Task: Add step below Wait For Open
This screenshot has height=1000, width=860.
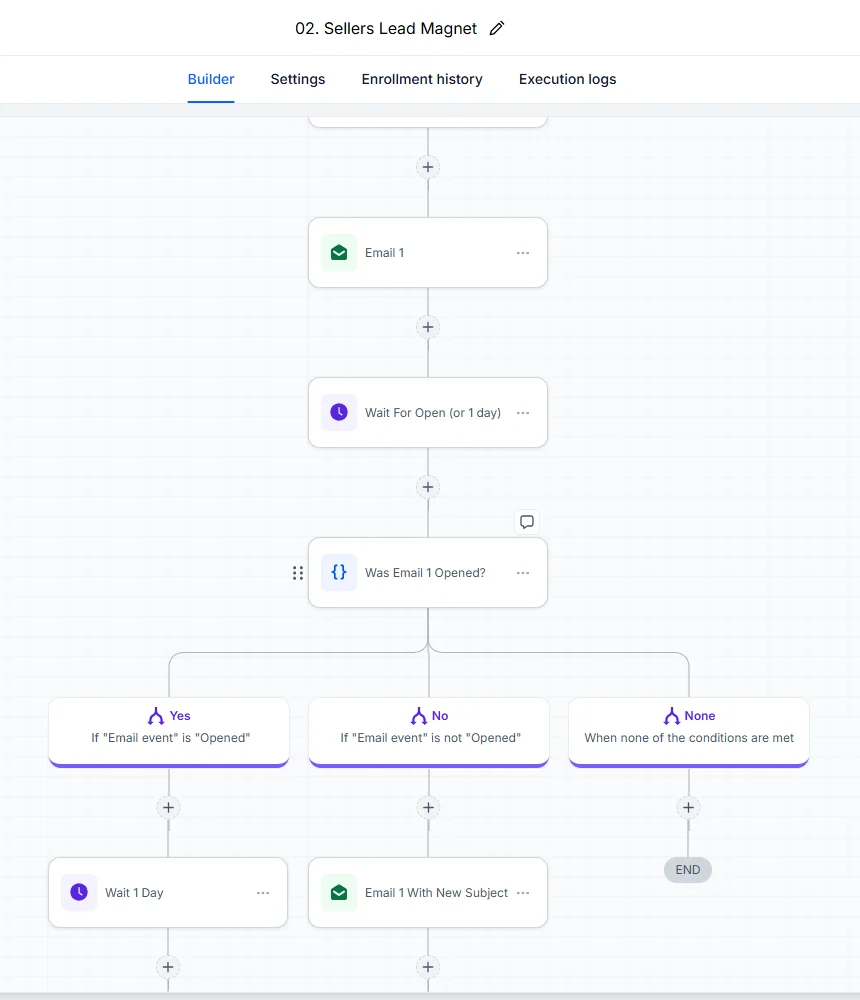Action: [427, 487]
